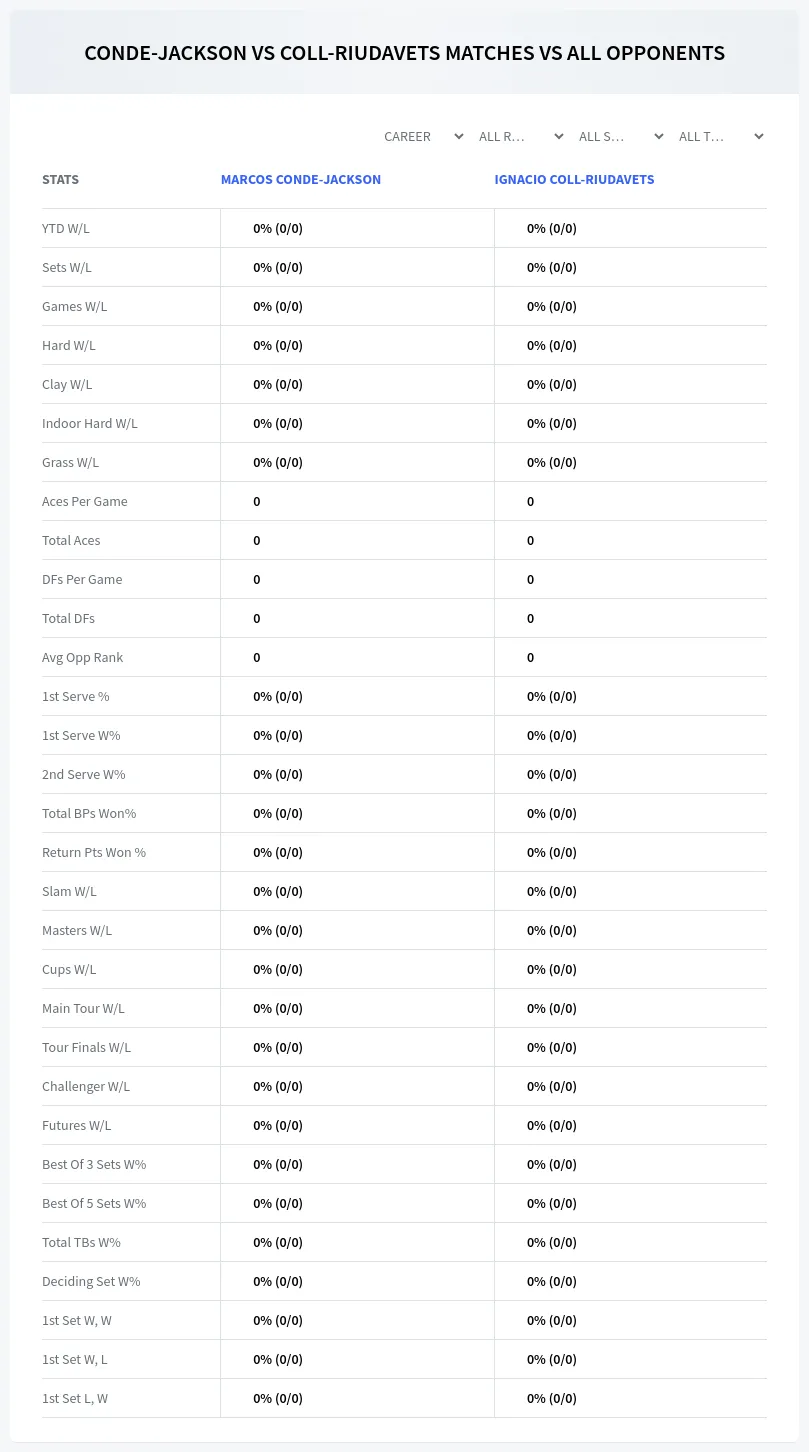809x1452 pixels.
Task: Click the 1st Serve % row label
Action: (76, 696)
